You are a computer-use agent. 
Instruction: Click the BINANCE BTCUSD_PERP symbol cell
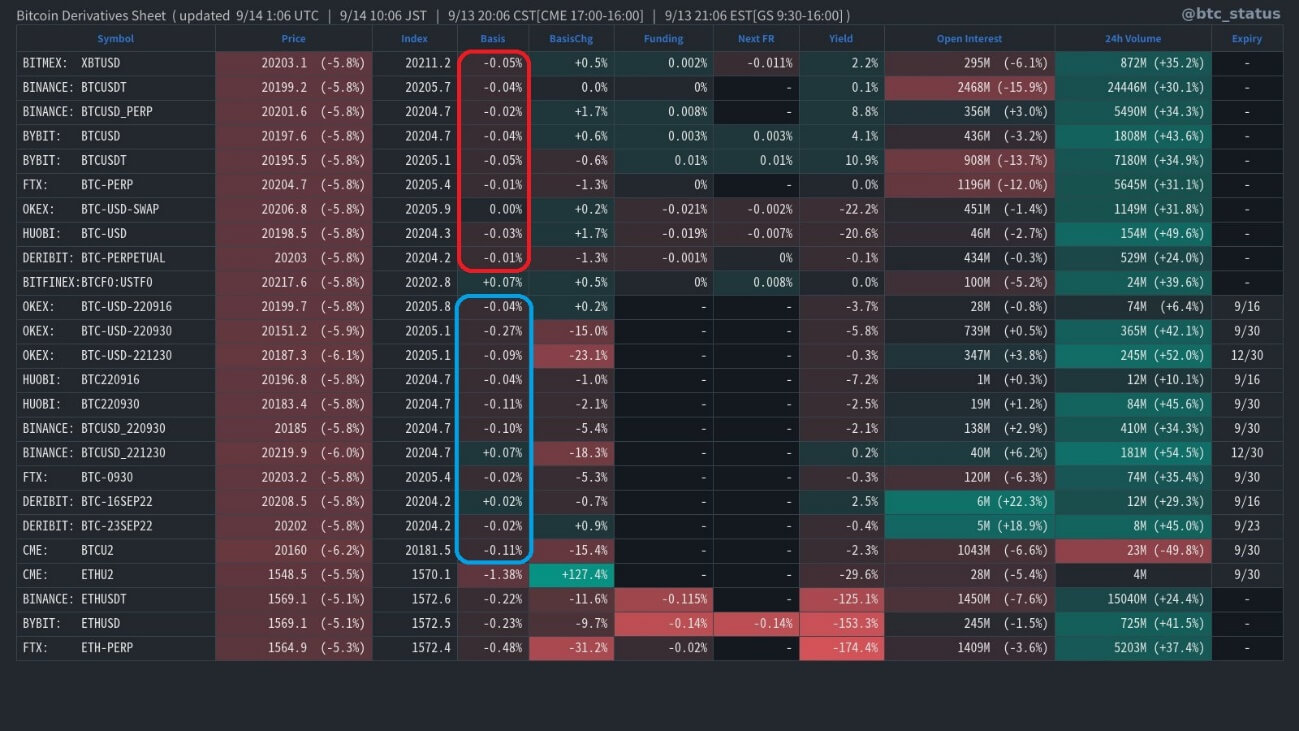click(x=115, y=112)
